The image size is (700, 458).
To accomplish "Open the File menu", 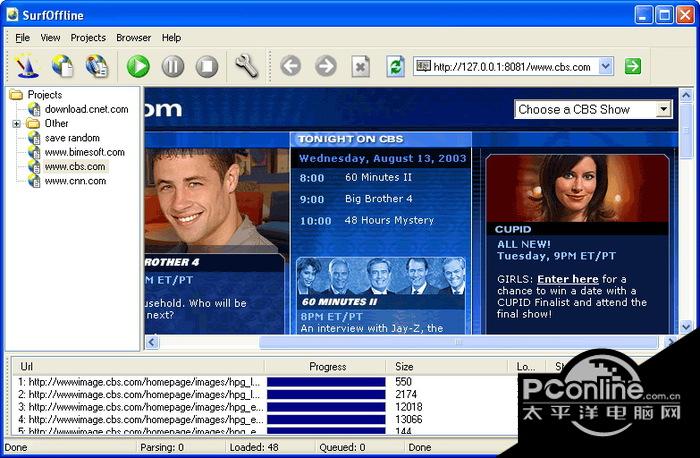I will click(22, 37).
